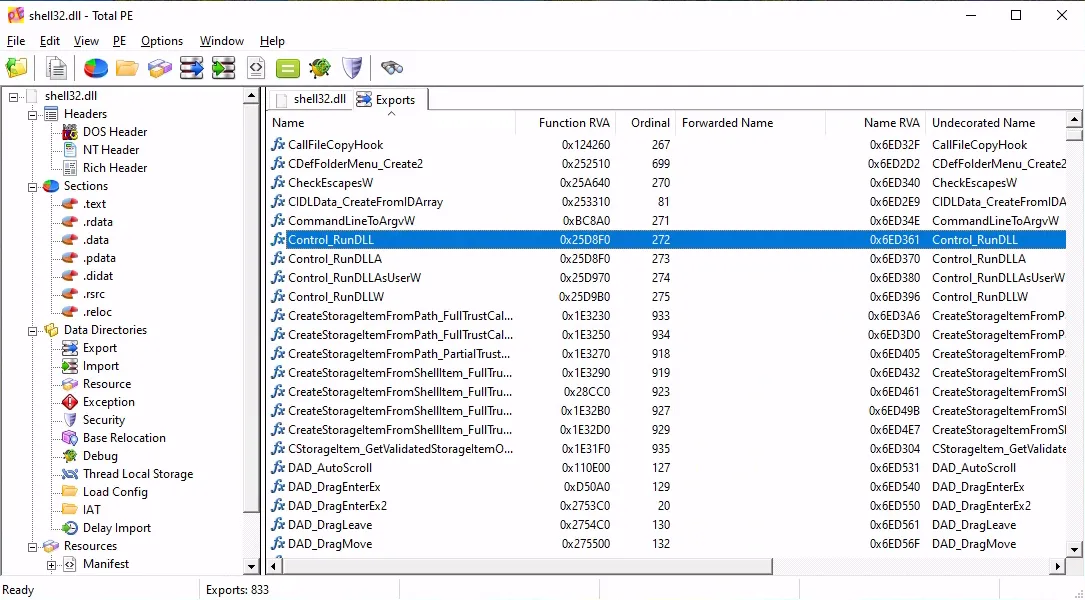
Task: Click the debug bug toolbar icon
Action: pyautogui.click(x=320, y=68)
